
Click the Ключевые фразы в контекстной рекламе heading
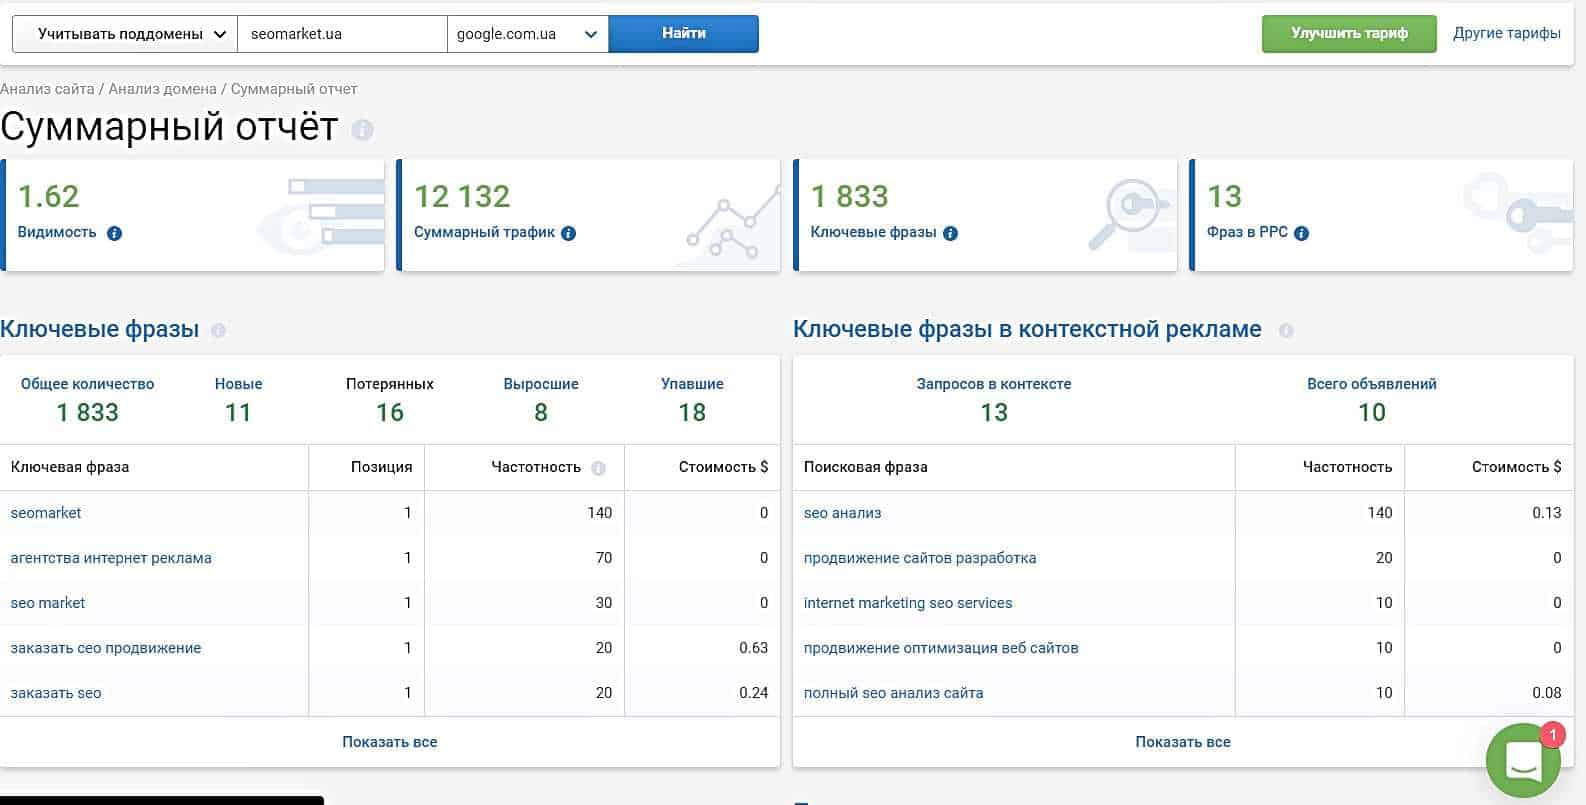1027,329
